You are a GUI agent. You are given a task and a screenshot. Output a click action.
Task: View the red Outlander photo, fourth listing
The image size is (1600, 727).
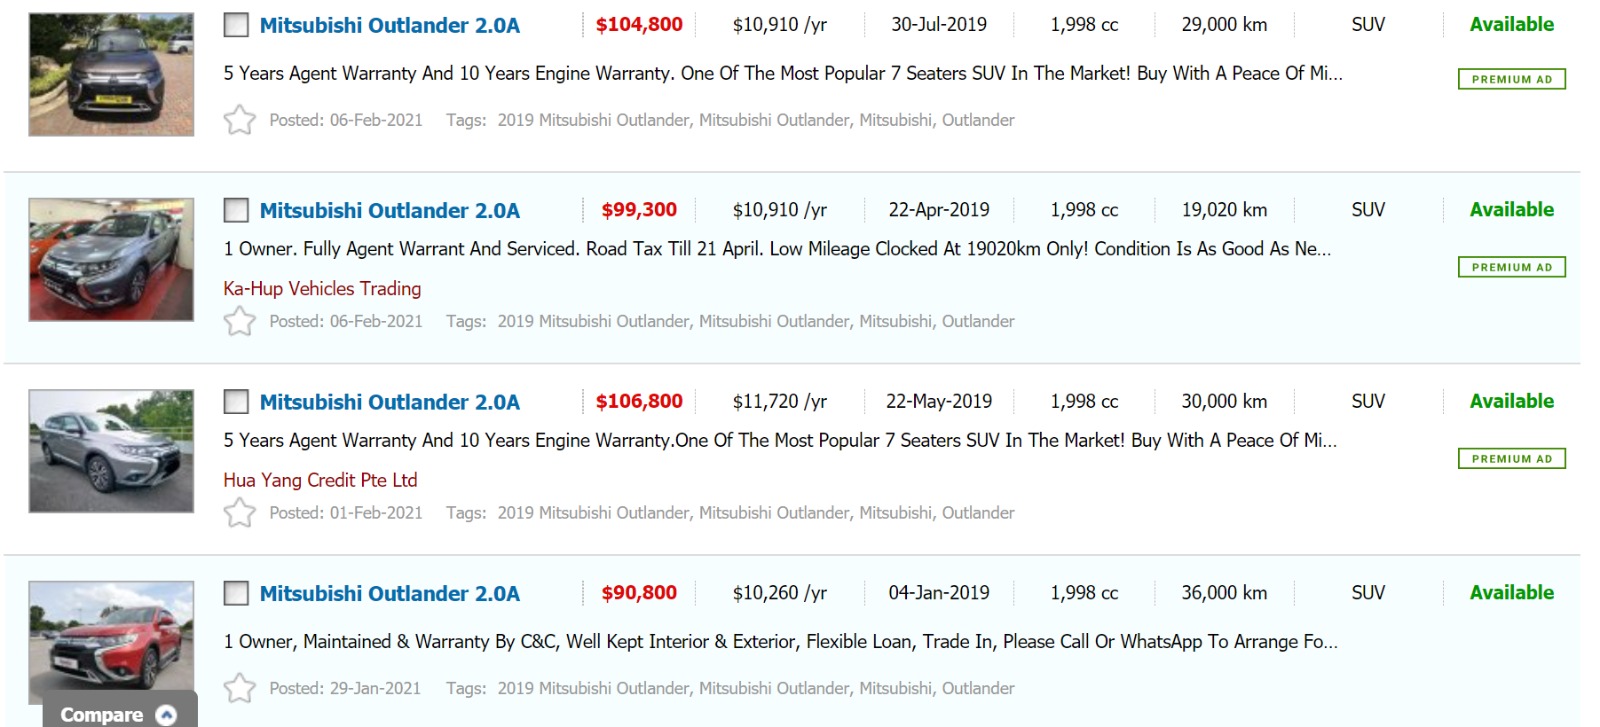[x=111, y=635]
